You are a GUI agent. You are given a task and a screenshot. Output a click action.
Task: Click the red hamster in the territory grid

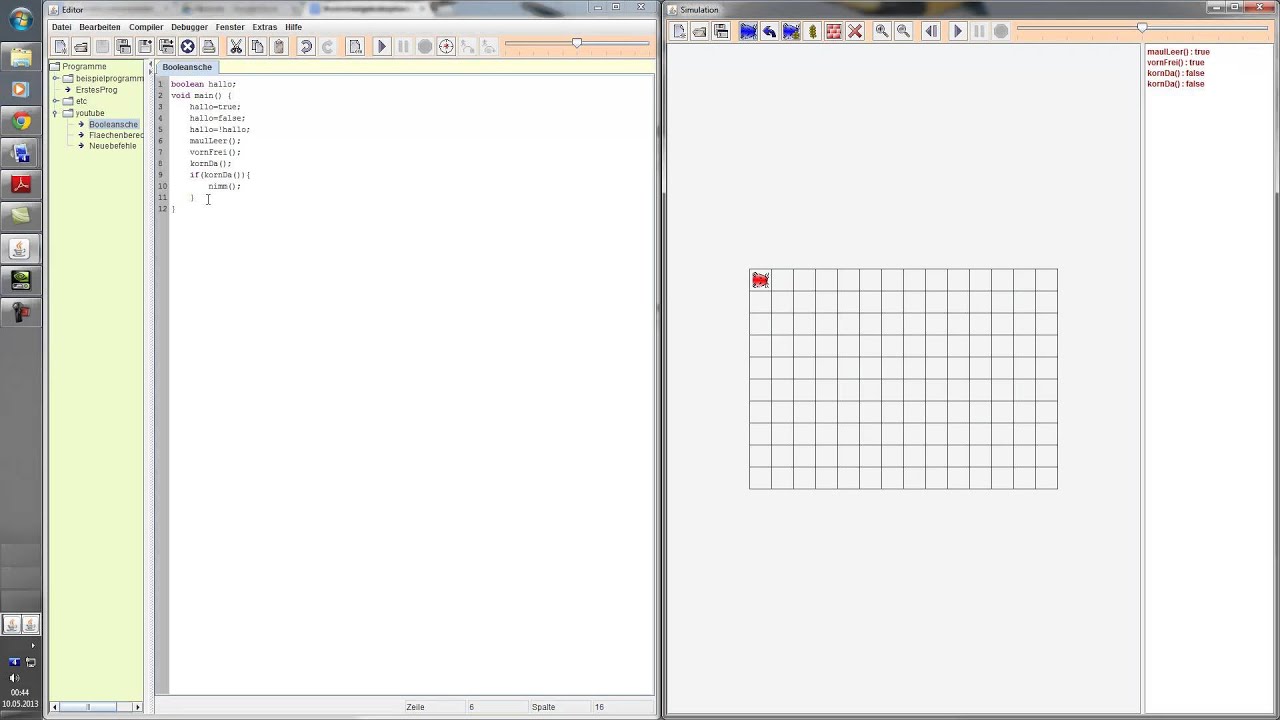point(760,280)
